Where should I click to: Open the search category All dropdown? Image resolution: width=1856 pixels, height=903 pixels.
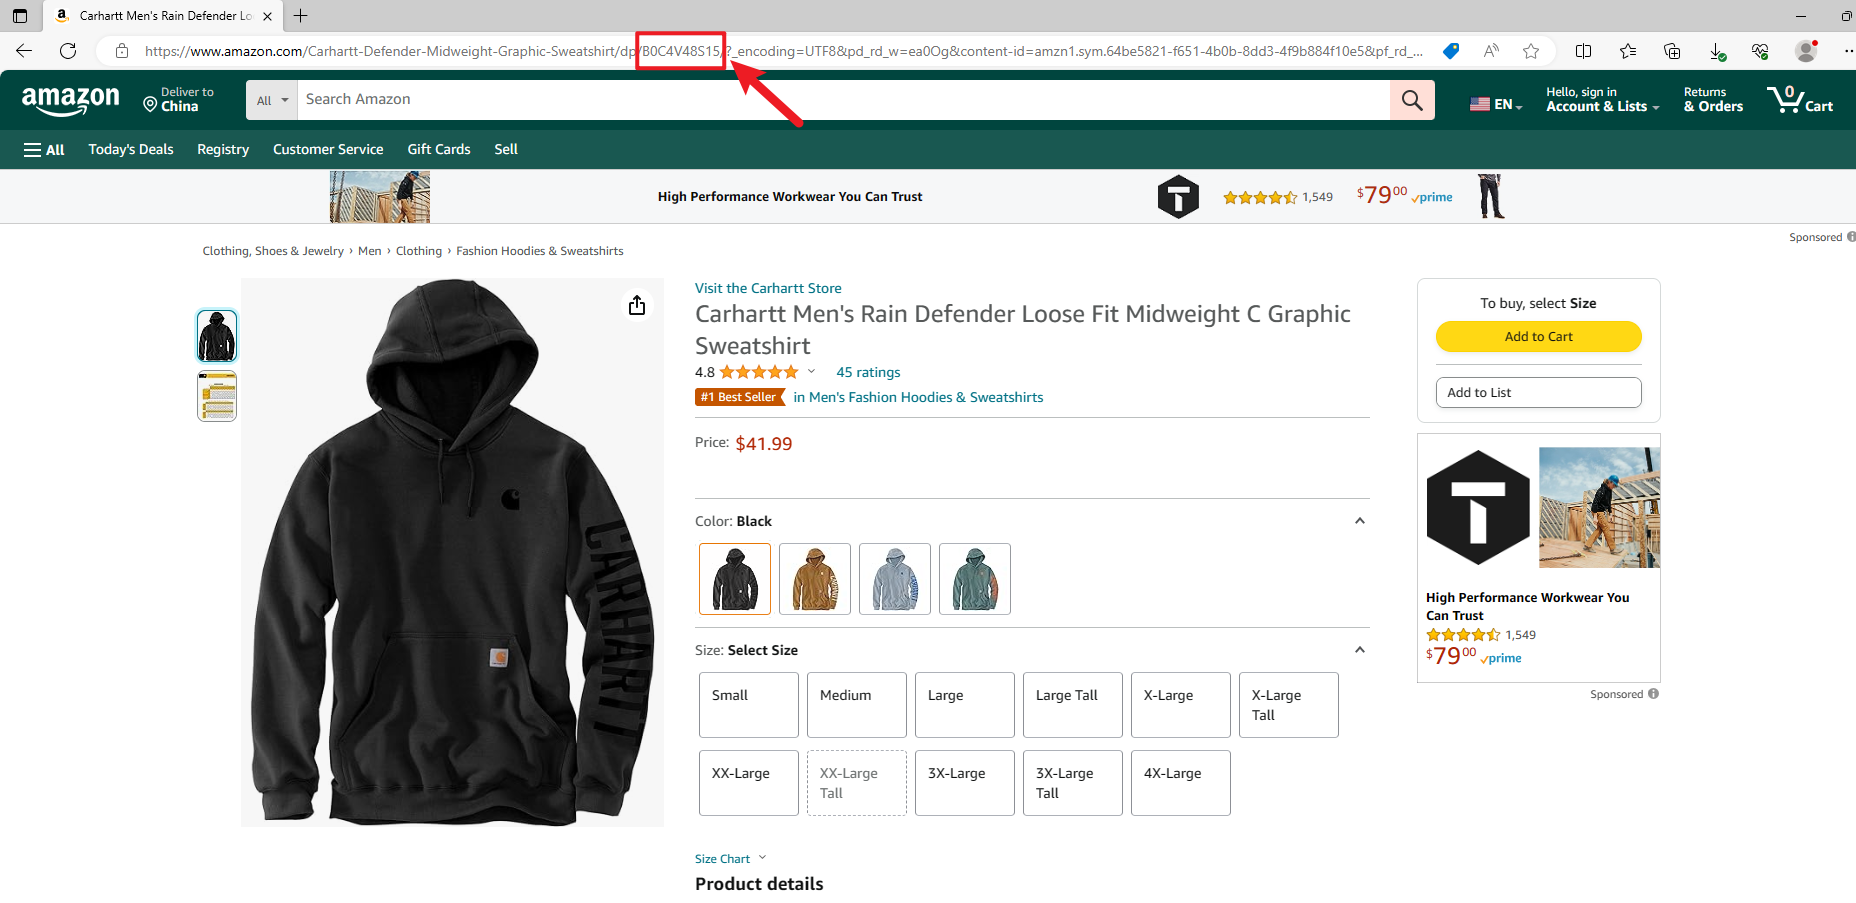[x=272, y=100]
